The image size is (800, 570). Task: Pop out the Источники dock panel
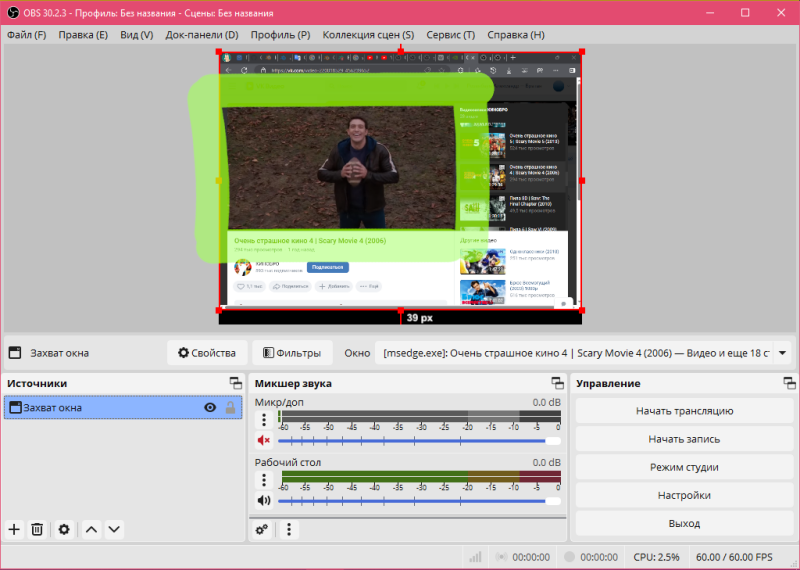(x=236, y=383)
